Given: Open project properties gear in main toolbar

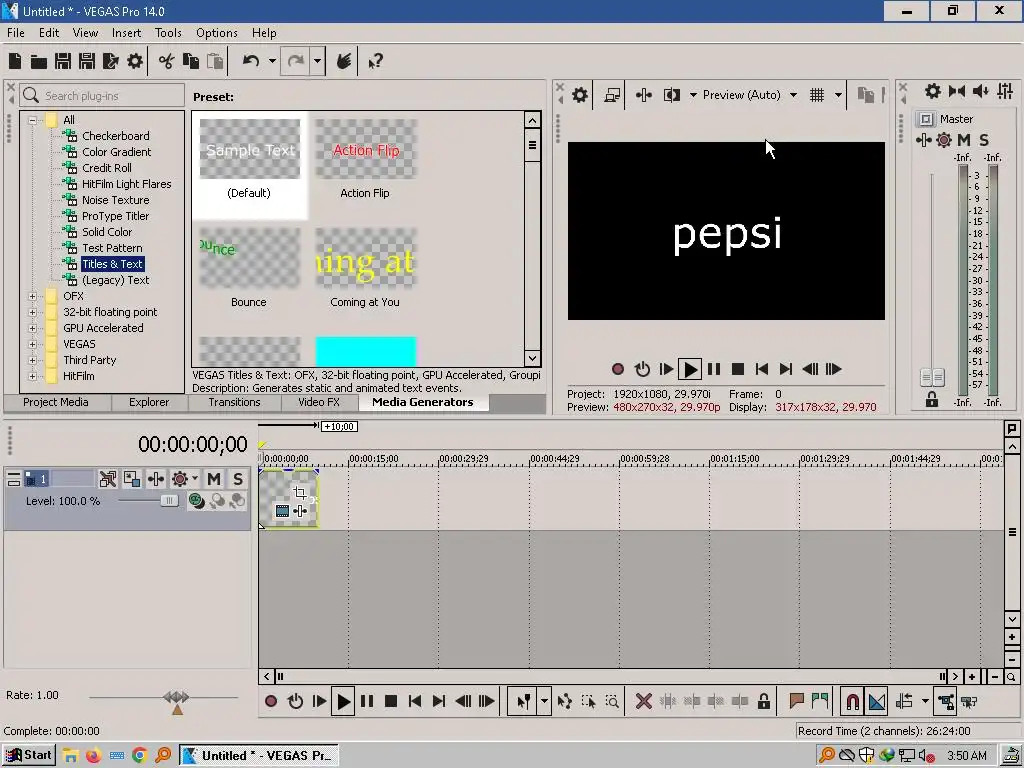Looking at the screenshot, I should click(135, 61).
